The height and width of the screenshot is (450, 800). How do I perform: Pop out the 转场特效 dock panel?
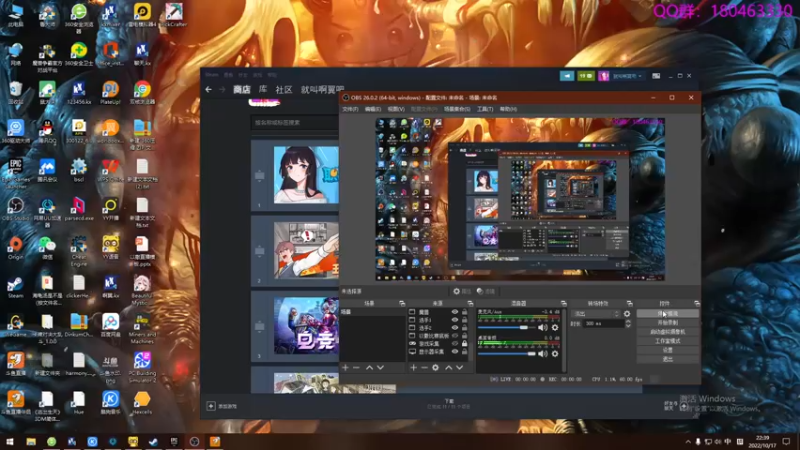(x=630, y=304)
